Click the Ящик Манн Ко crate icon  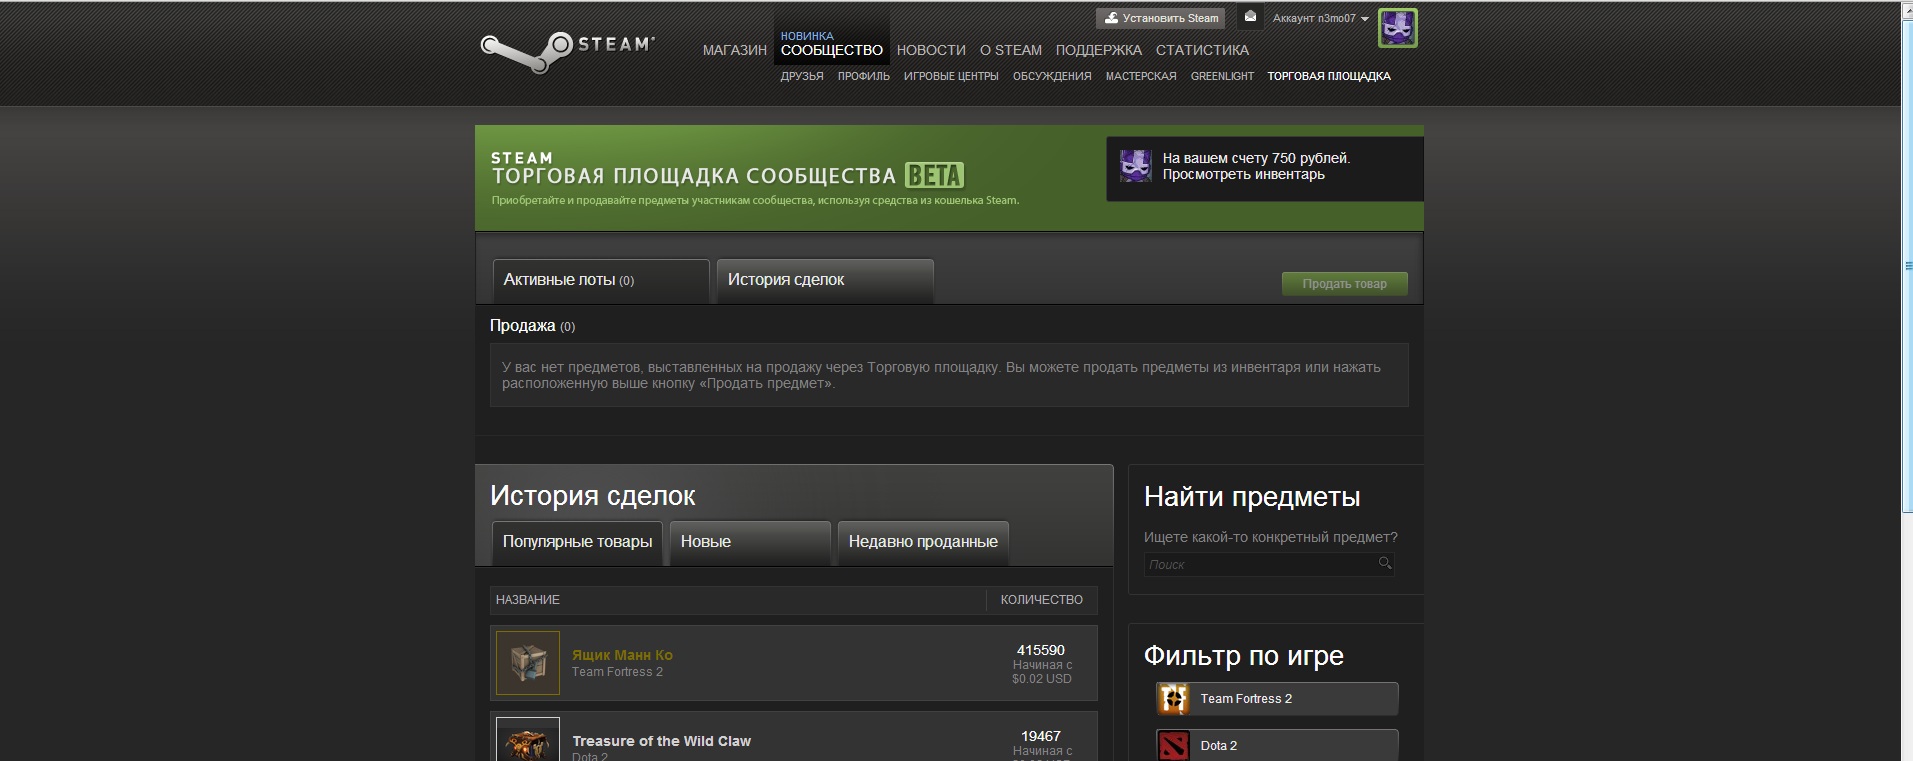528,663
